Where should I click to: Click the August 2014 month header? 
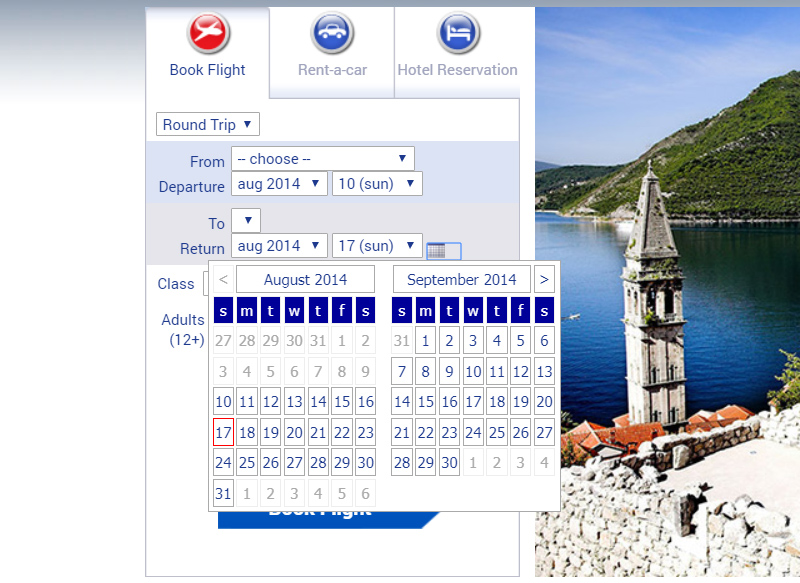coord(305,280)
